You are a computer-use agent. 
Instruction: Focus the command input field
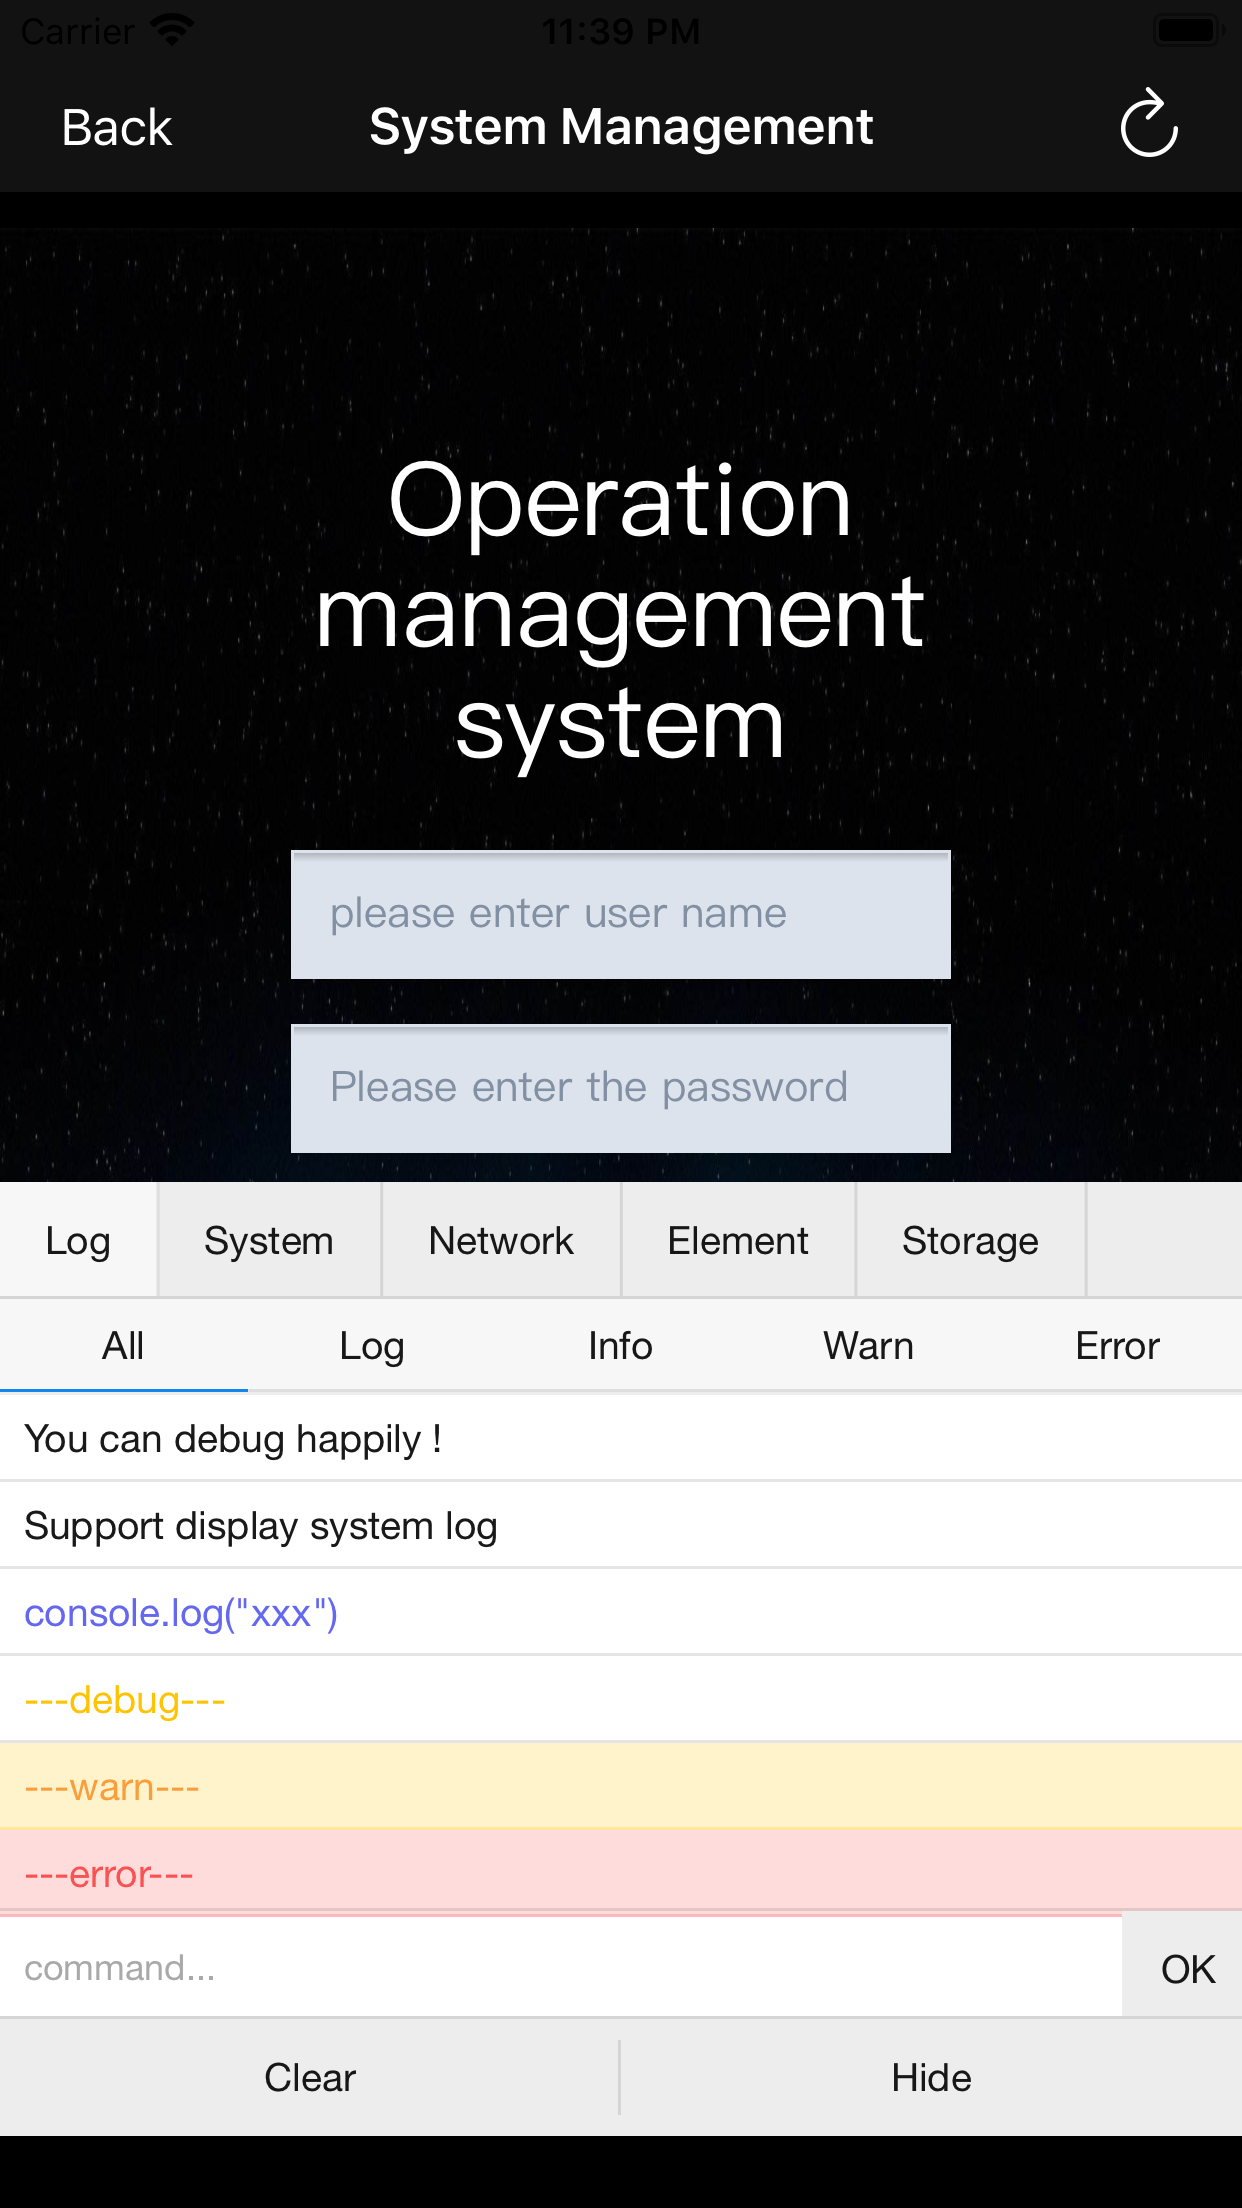point(560,1965)
